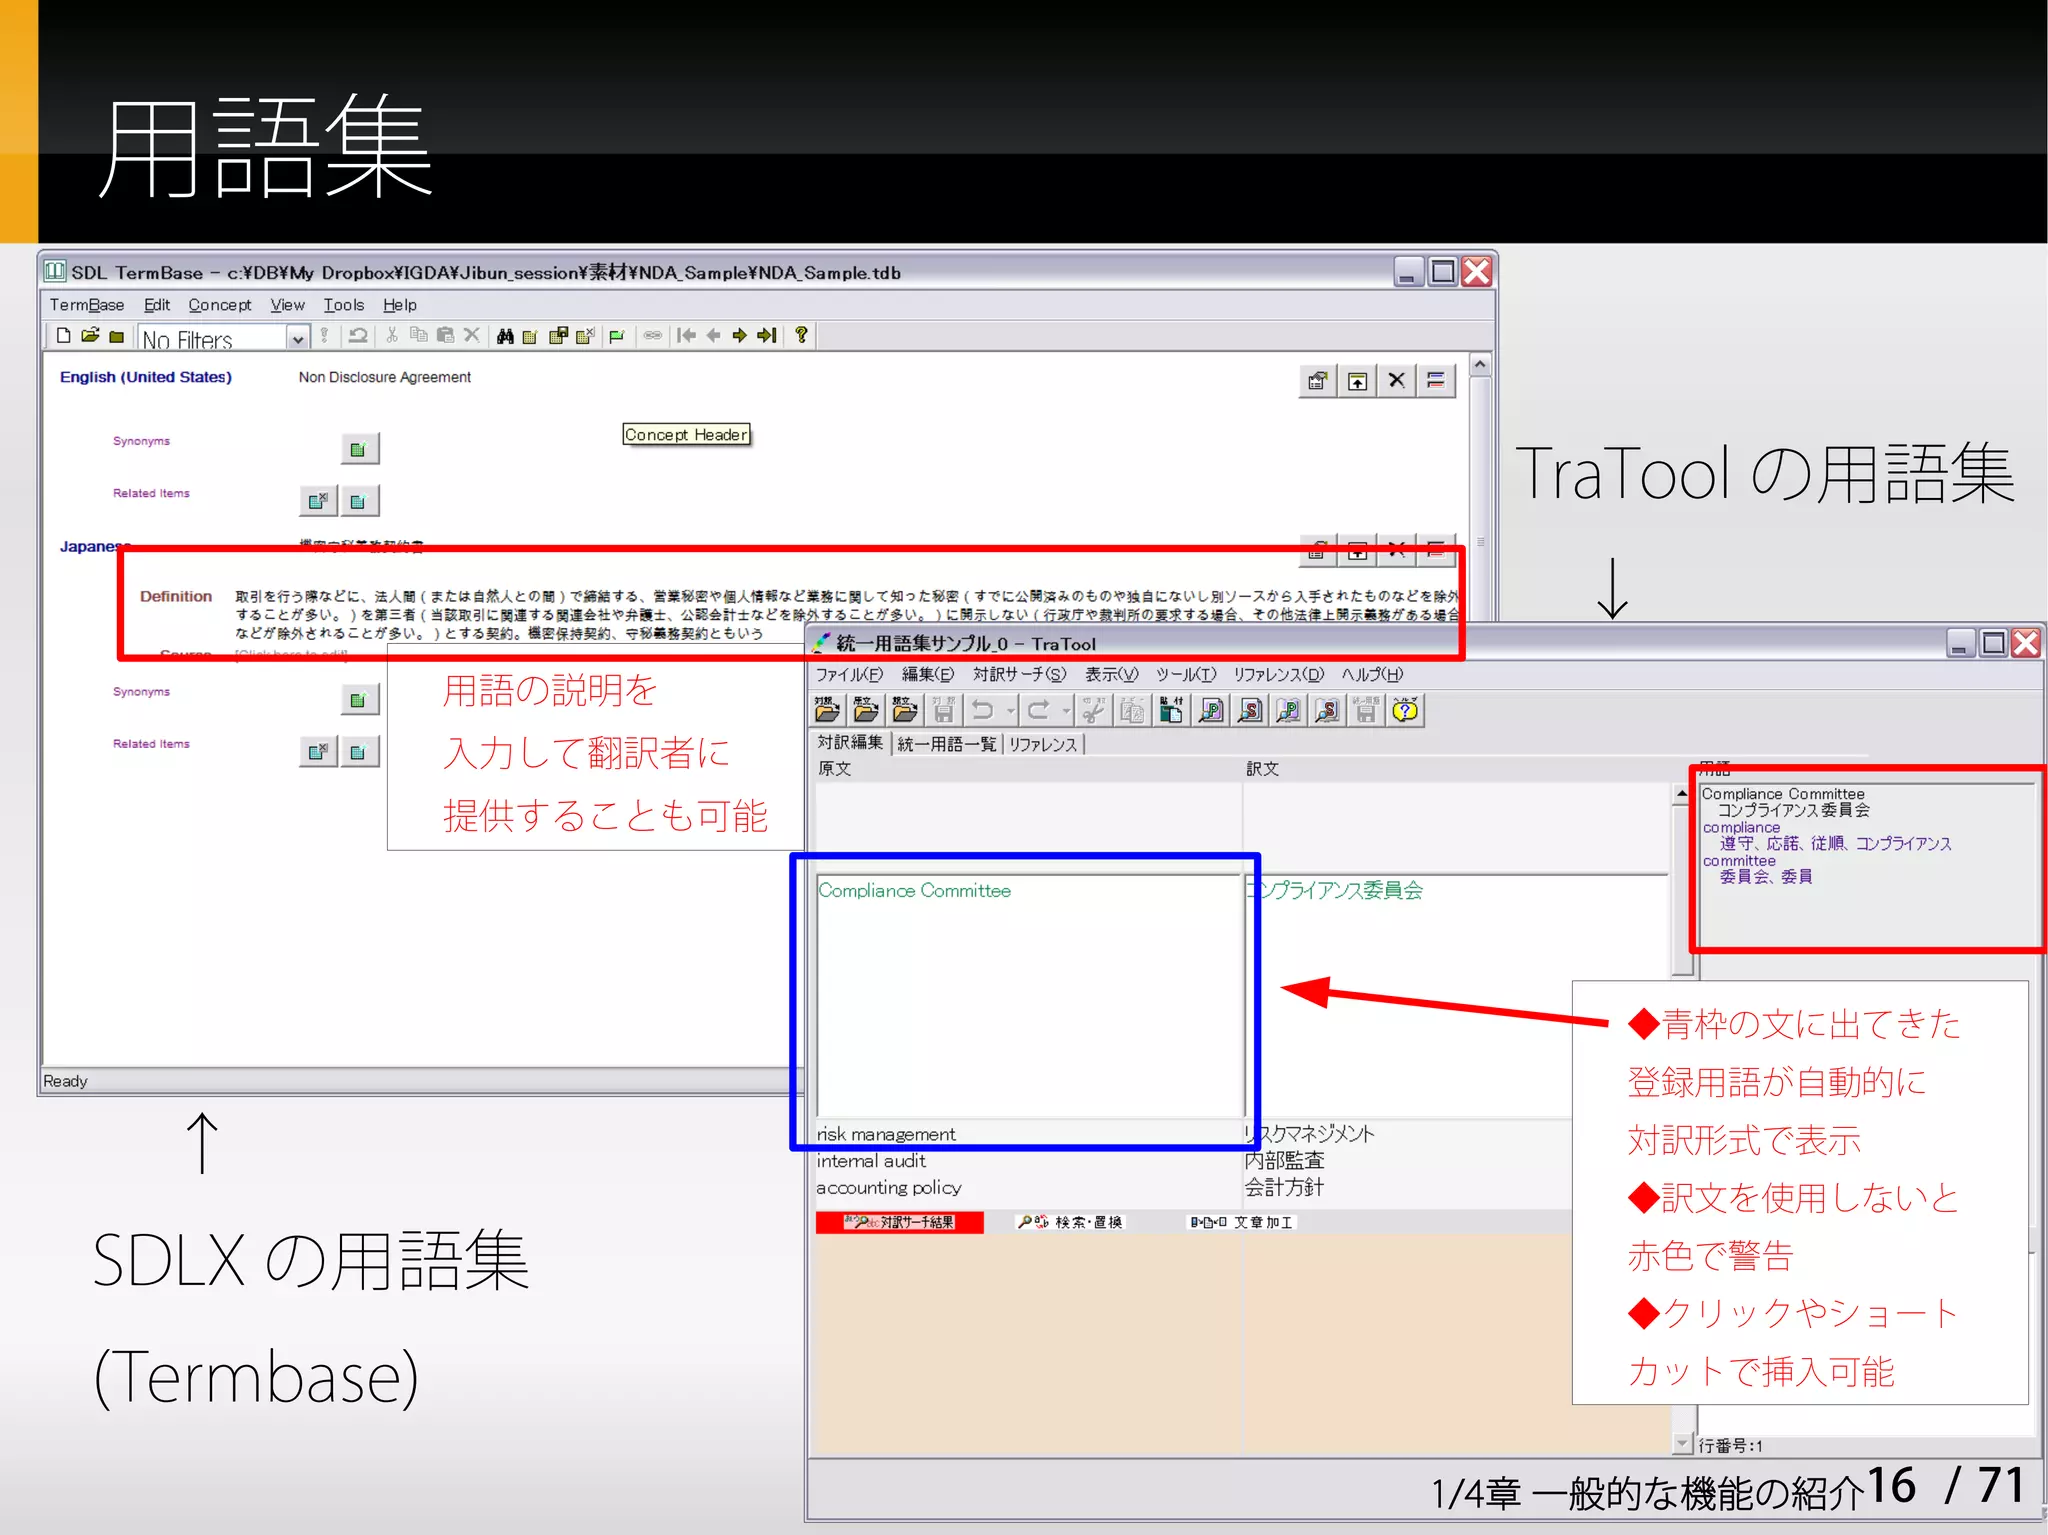
Task: Click the green flag icon in TermBase toolbar
Action: (617, 336)
